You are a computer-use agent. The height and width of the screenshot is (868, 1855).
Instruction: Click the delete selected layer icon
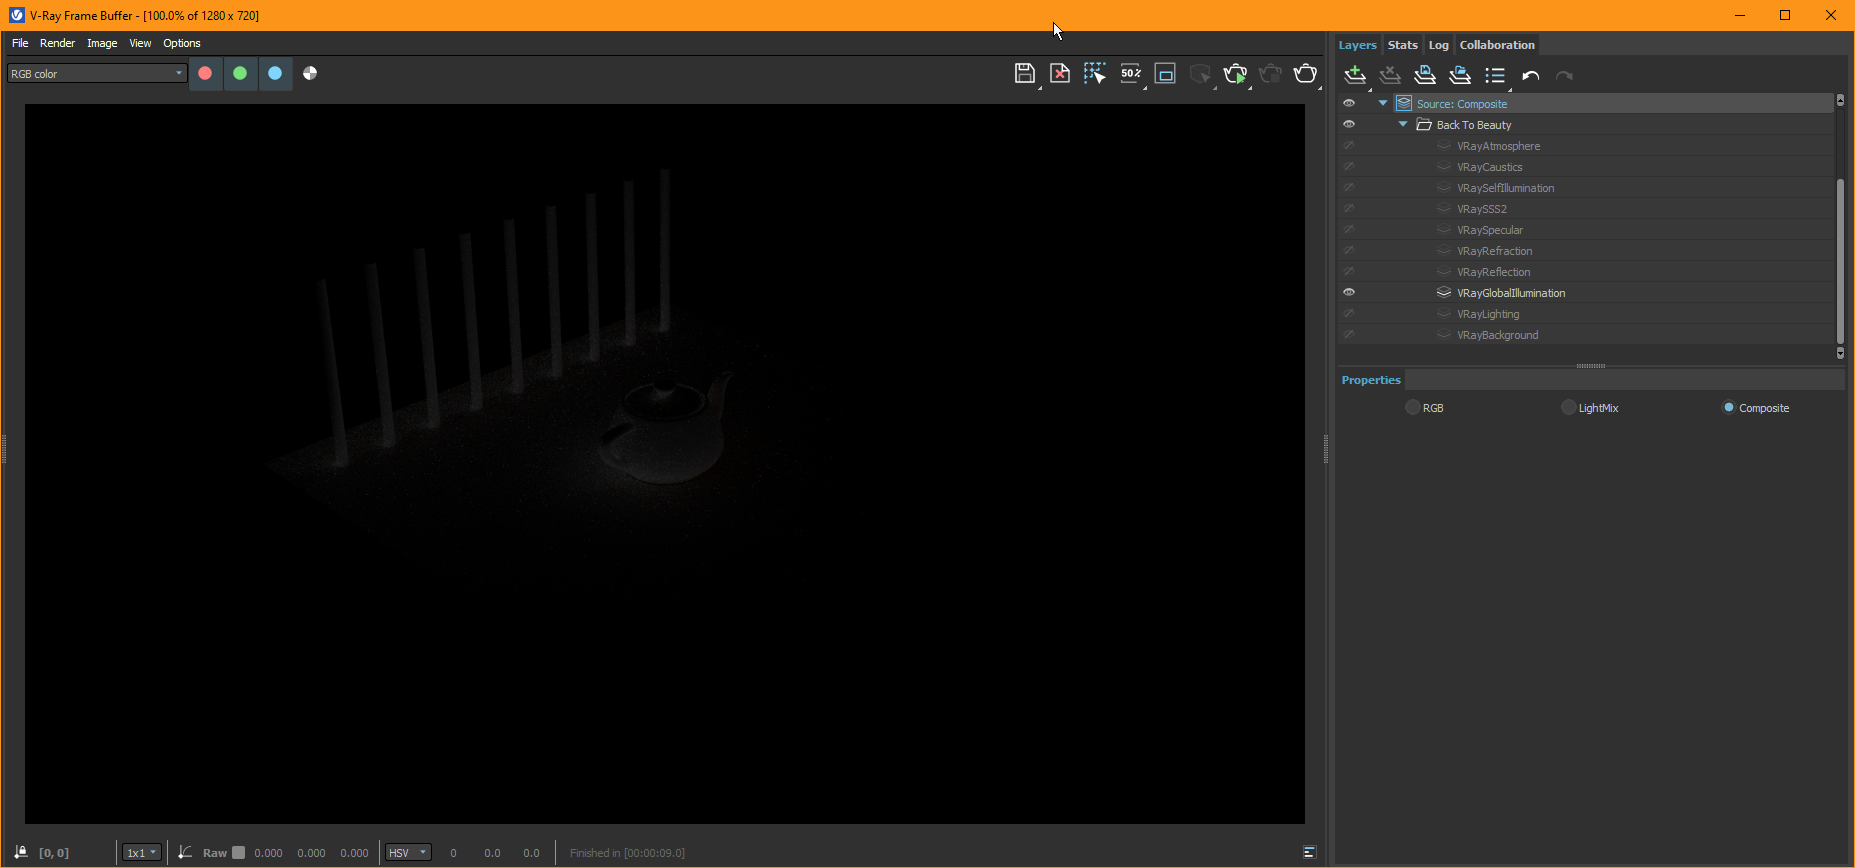coord(1390,75)
